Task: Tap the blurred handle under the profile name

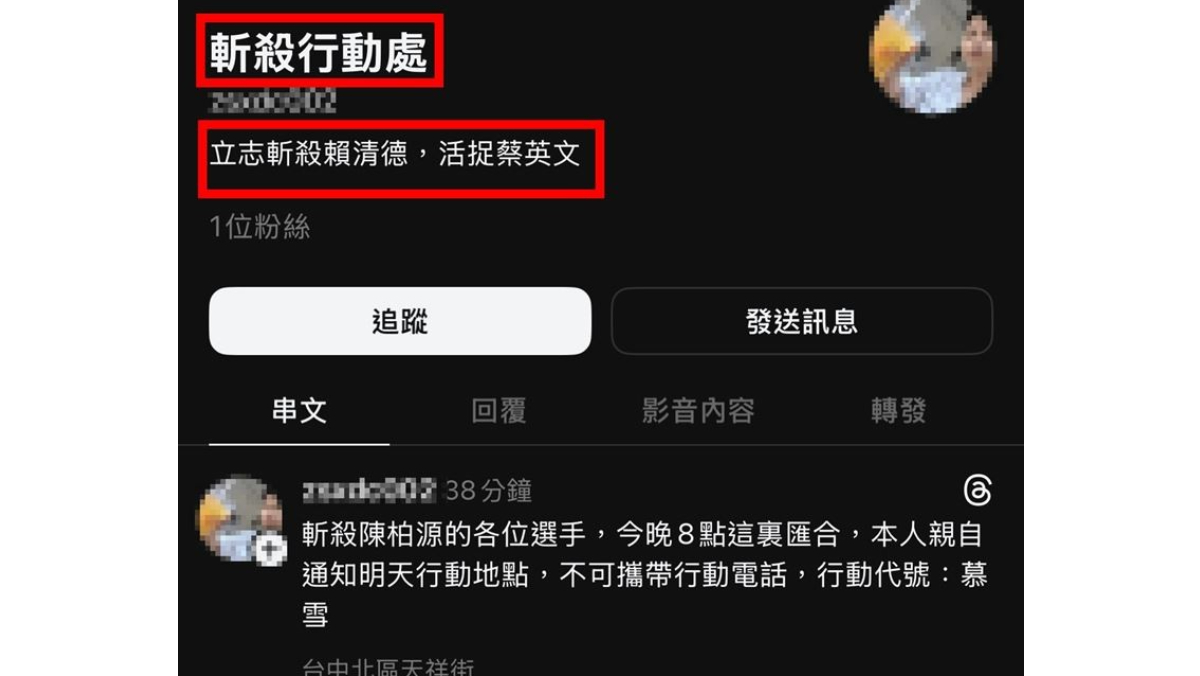Action: click(x=273, y=101)
